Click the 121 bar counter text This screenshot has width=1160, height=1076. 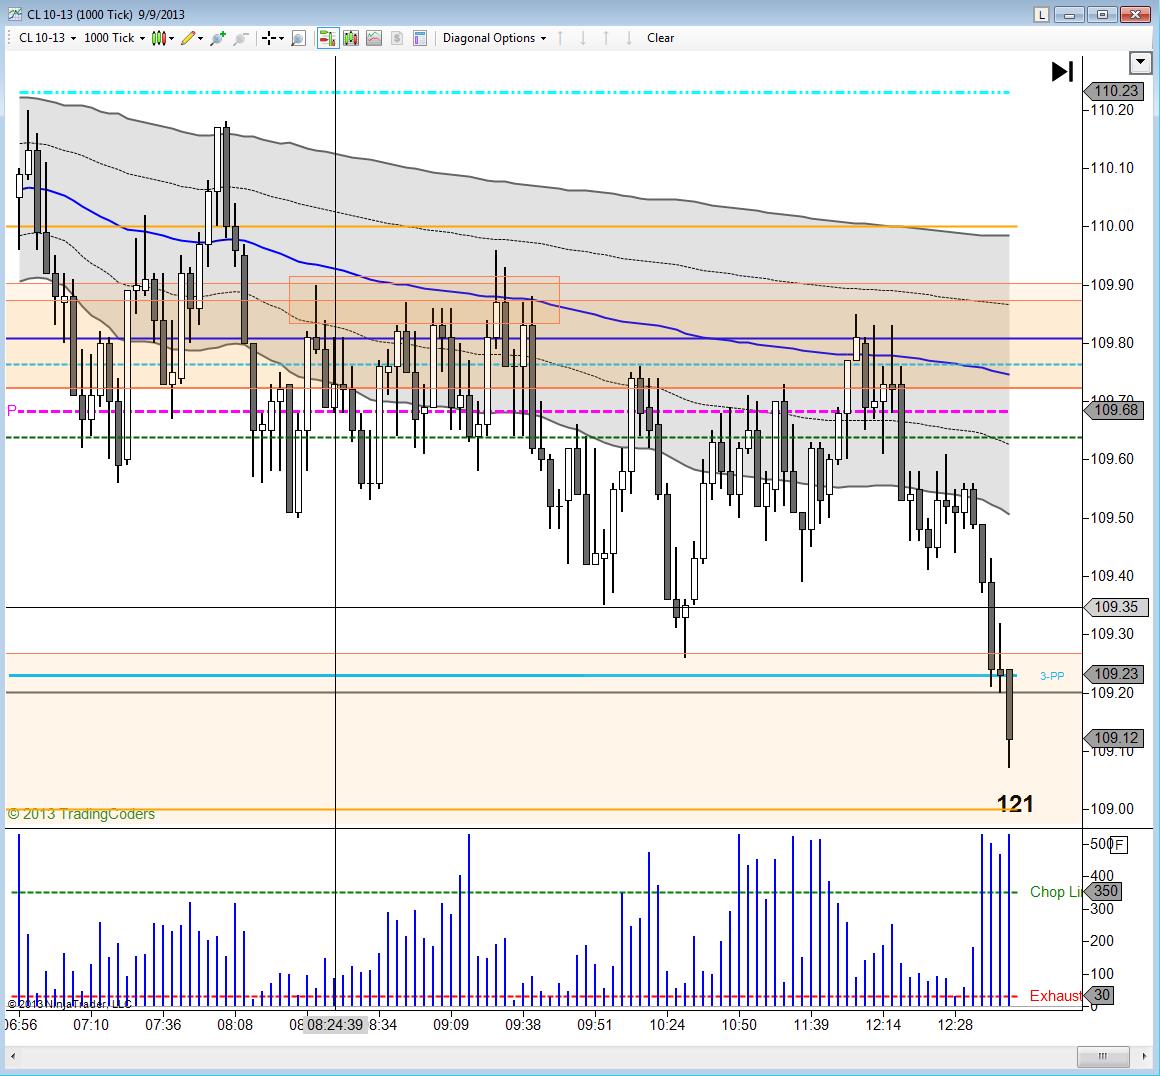1015,804
